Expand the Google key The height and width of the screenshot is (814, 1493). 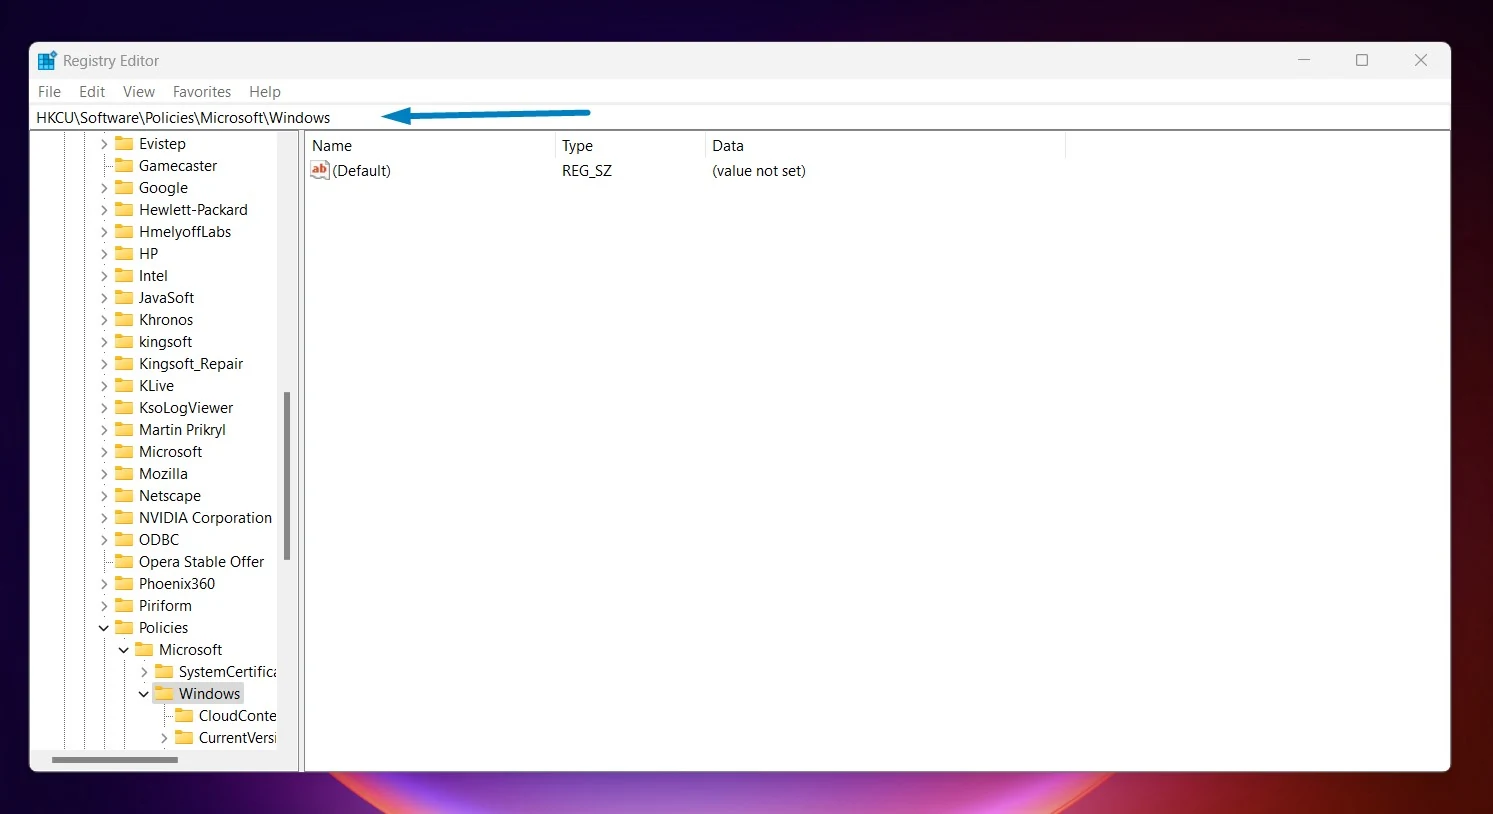click(x=104, y=188)
